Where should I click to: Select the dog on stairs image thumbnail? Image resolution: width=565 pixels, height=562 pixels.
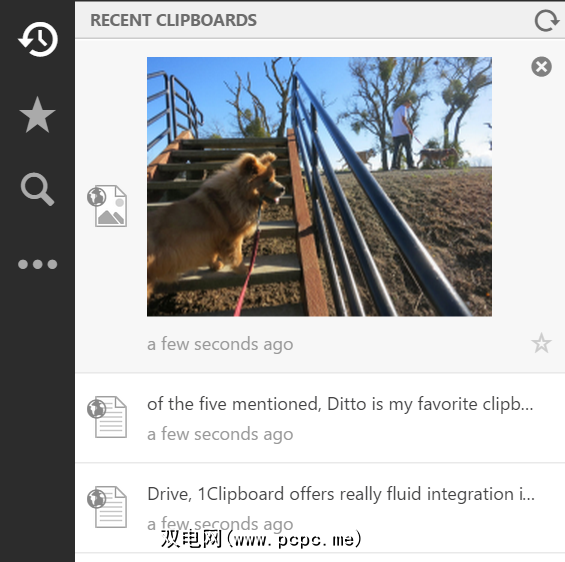point(319,187)
